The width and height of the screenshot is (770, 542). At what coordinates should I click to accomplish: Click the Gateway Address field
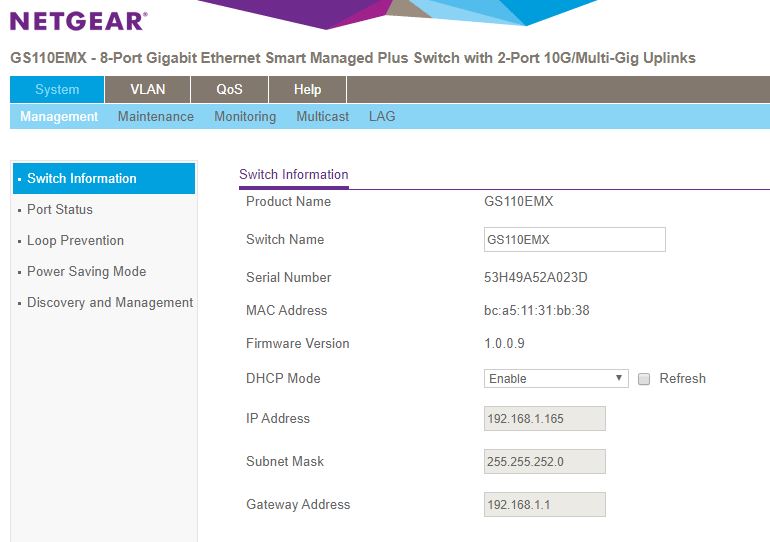pyautogui.click(x=545, y=505)
